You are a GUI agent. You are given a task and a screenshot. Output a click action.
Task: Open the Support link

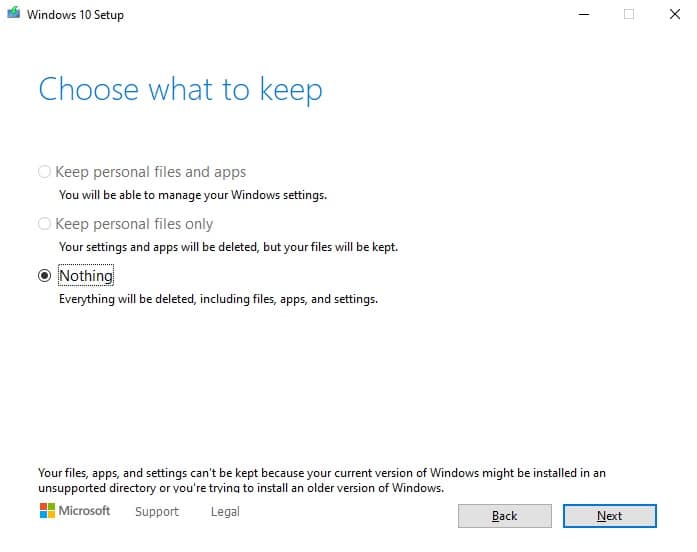pyautogui.click(x=157, y=512)
